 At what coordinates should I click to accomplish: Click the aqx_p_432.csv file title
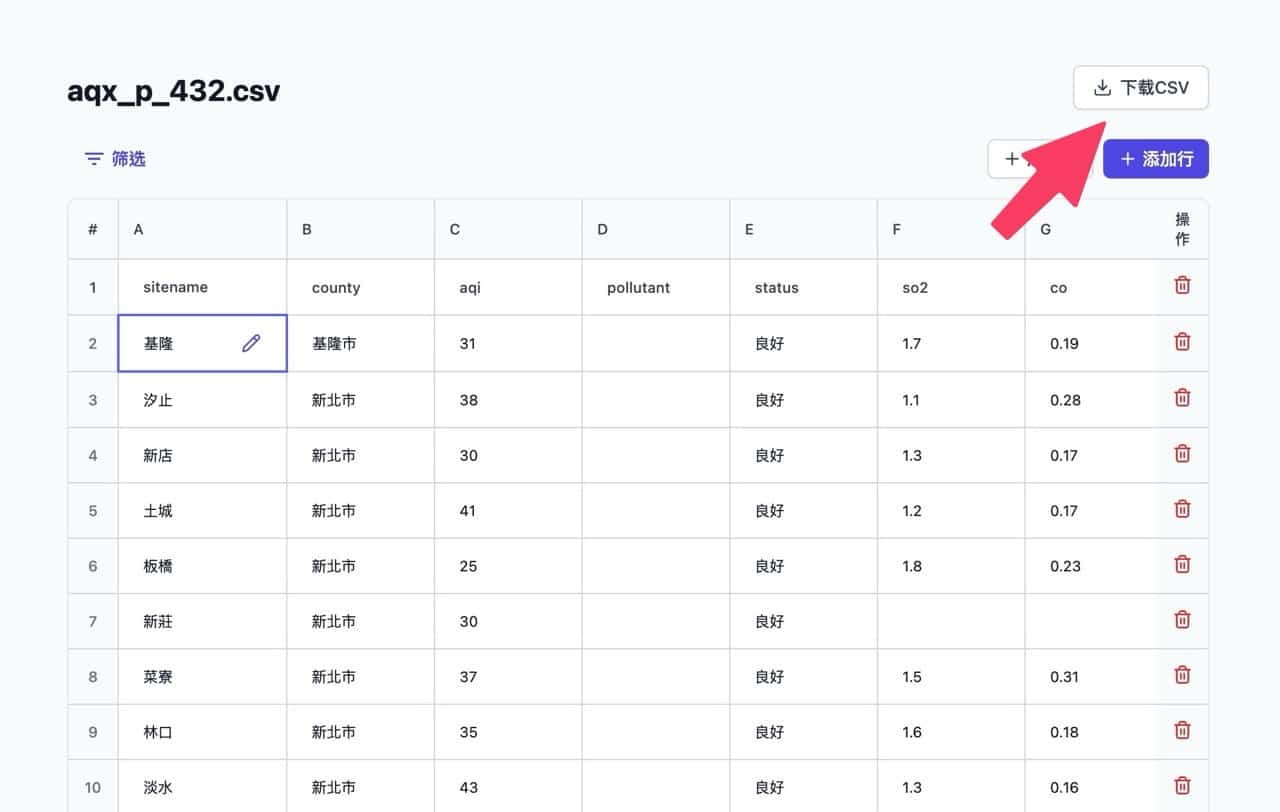[173, 91]
